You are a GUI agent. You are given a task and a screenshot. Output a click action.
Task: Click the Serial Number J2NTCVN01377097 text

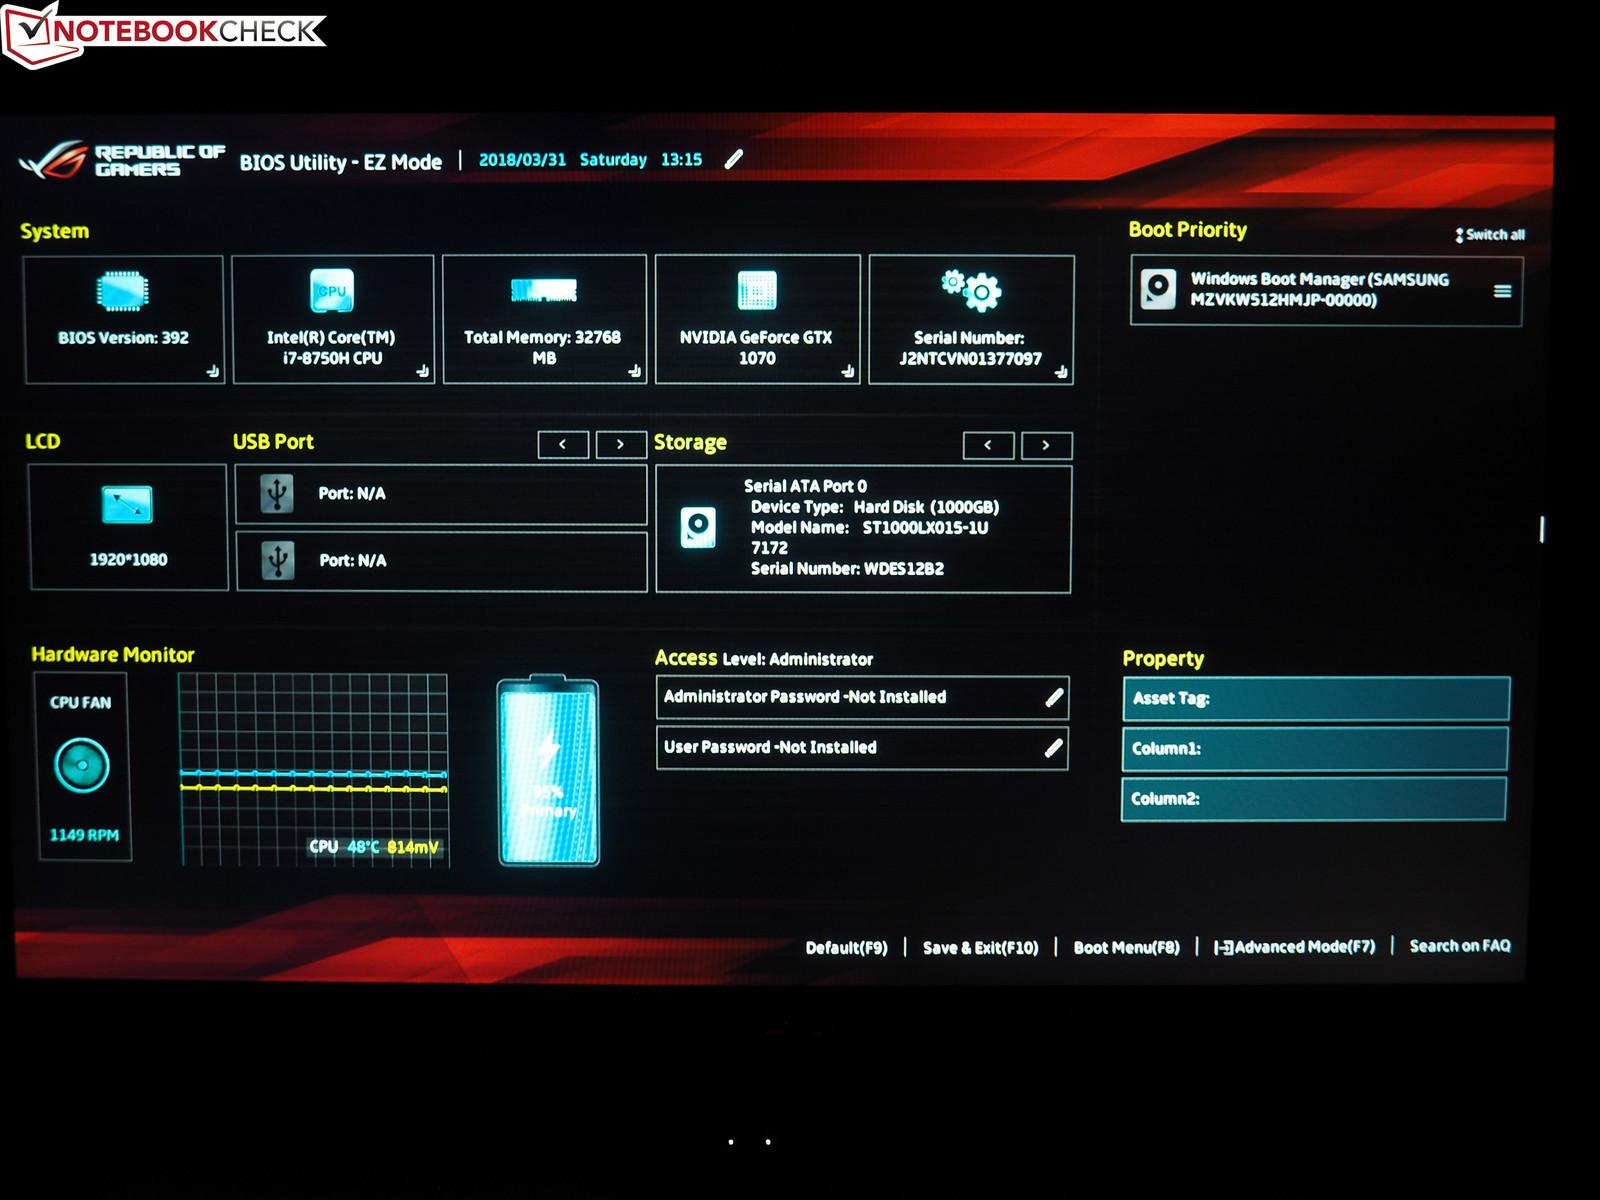pos(970,348)
